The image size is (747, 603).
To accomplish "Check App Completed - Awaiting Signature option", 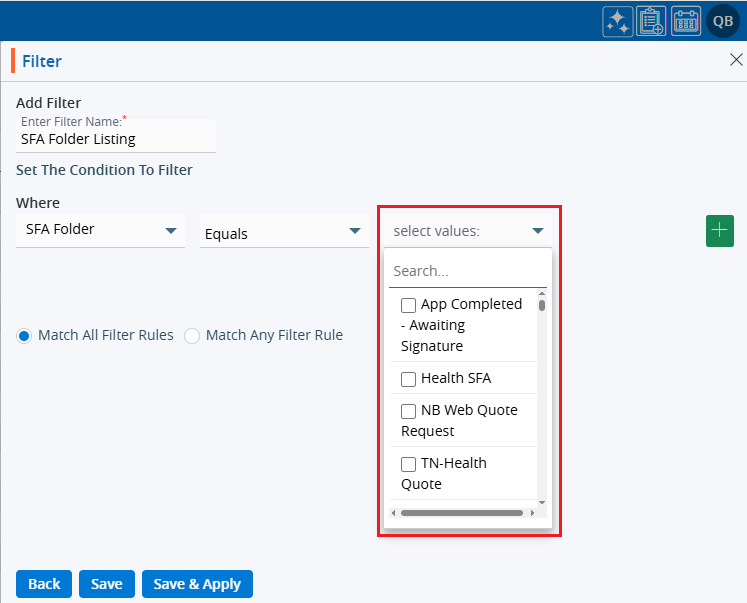I will click(408, 305).
